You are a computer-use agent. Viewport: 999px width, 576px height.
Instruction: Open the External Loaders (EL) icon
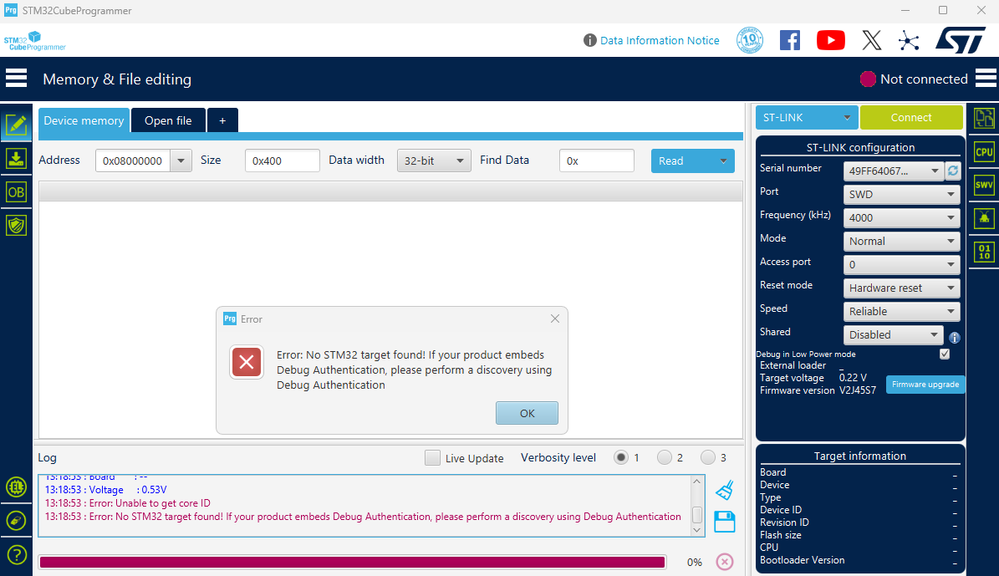tap(16, 487)
